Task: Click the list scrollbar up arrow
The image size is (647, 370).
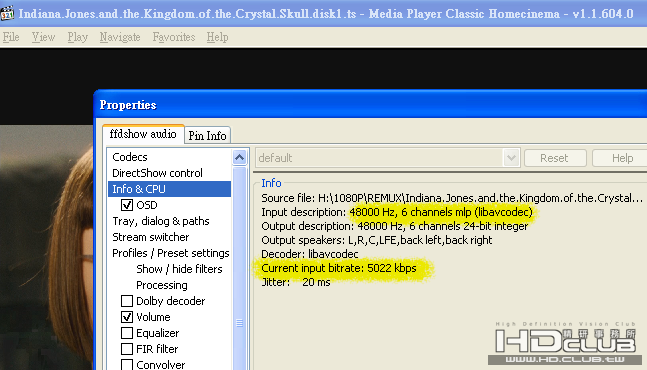Action: click(240, 157)
